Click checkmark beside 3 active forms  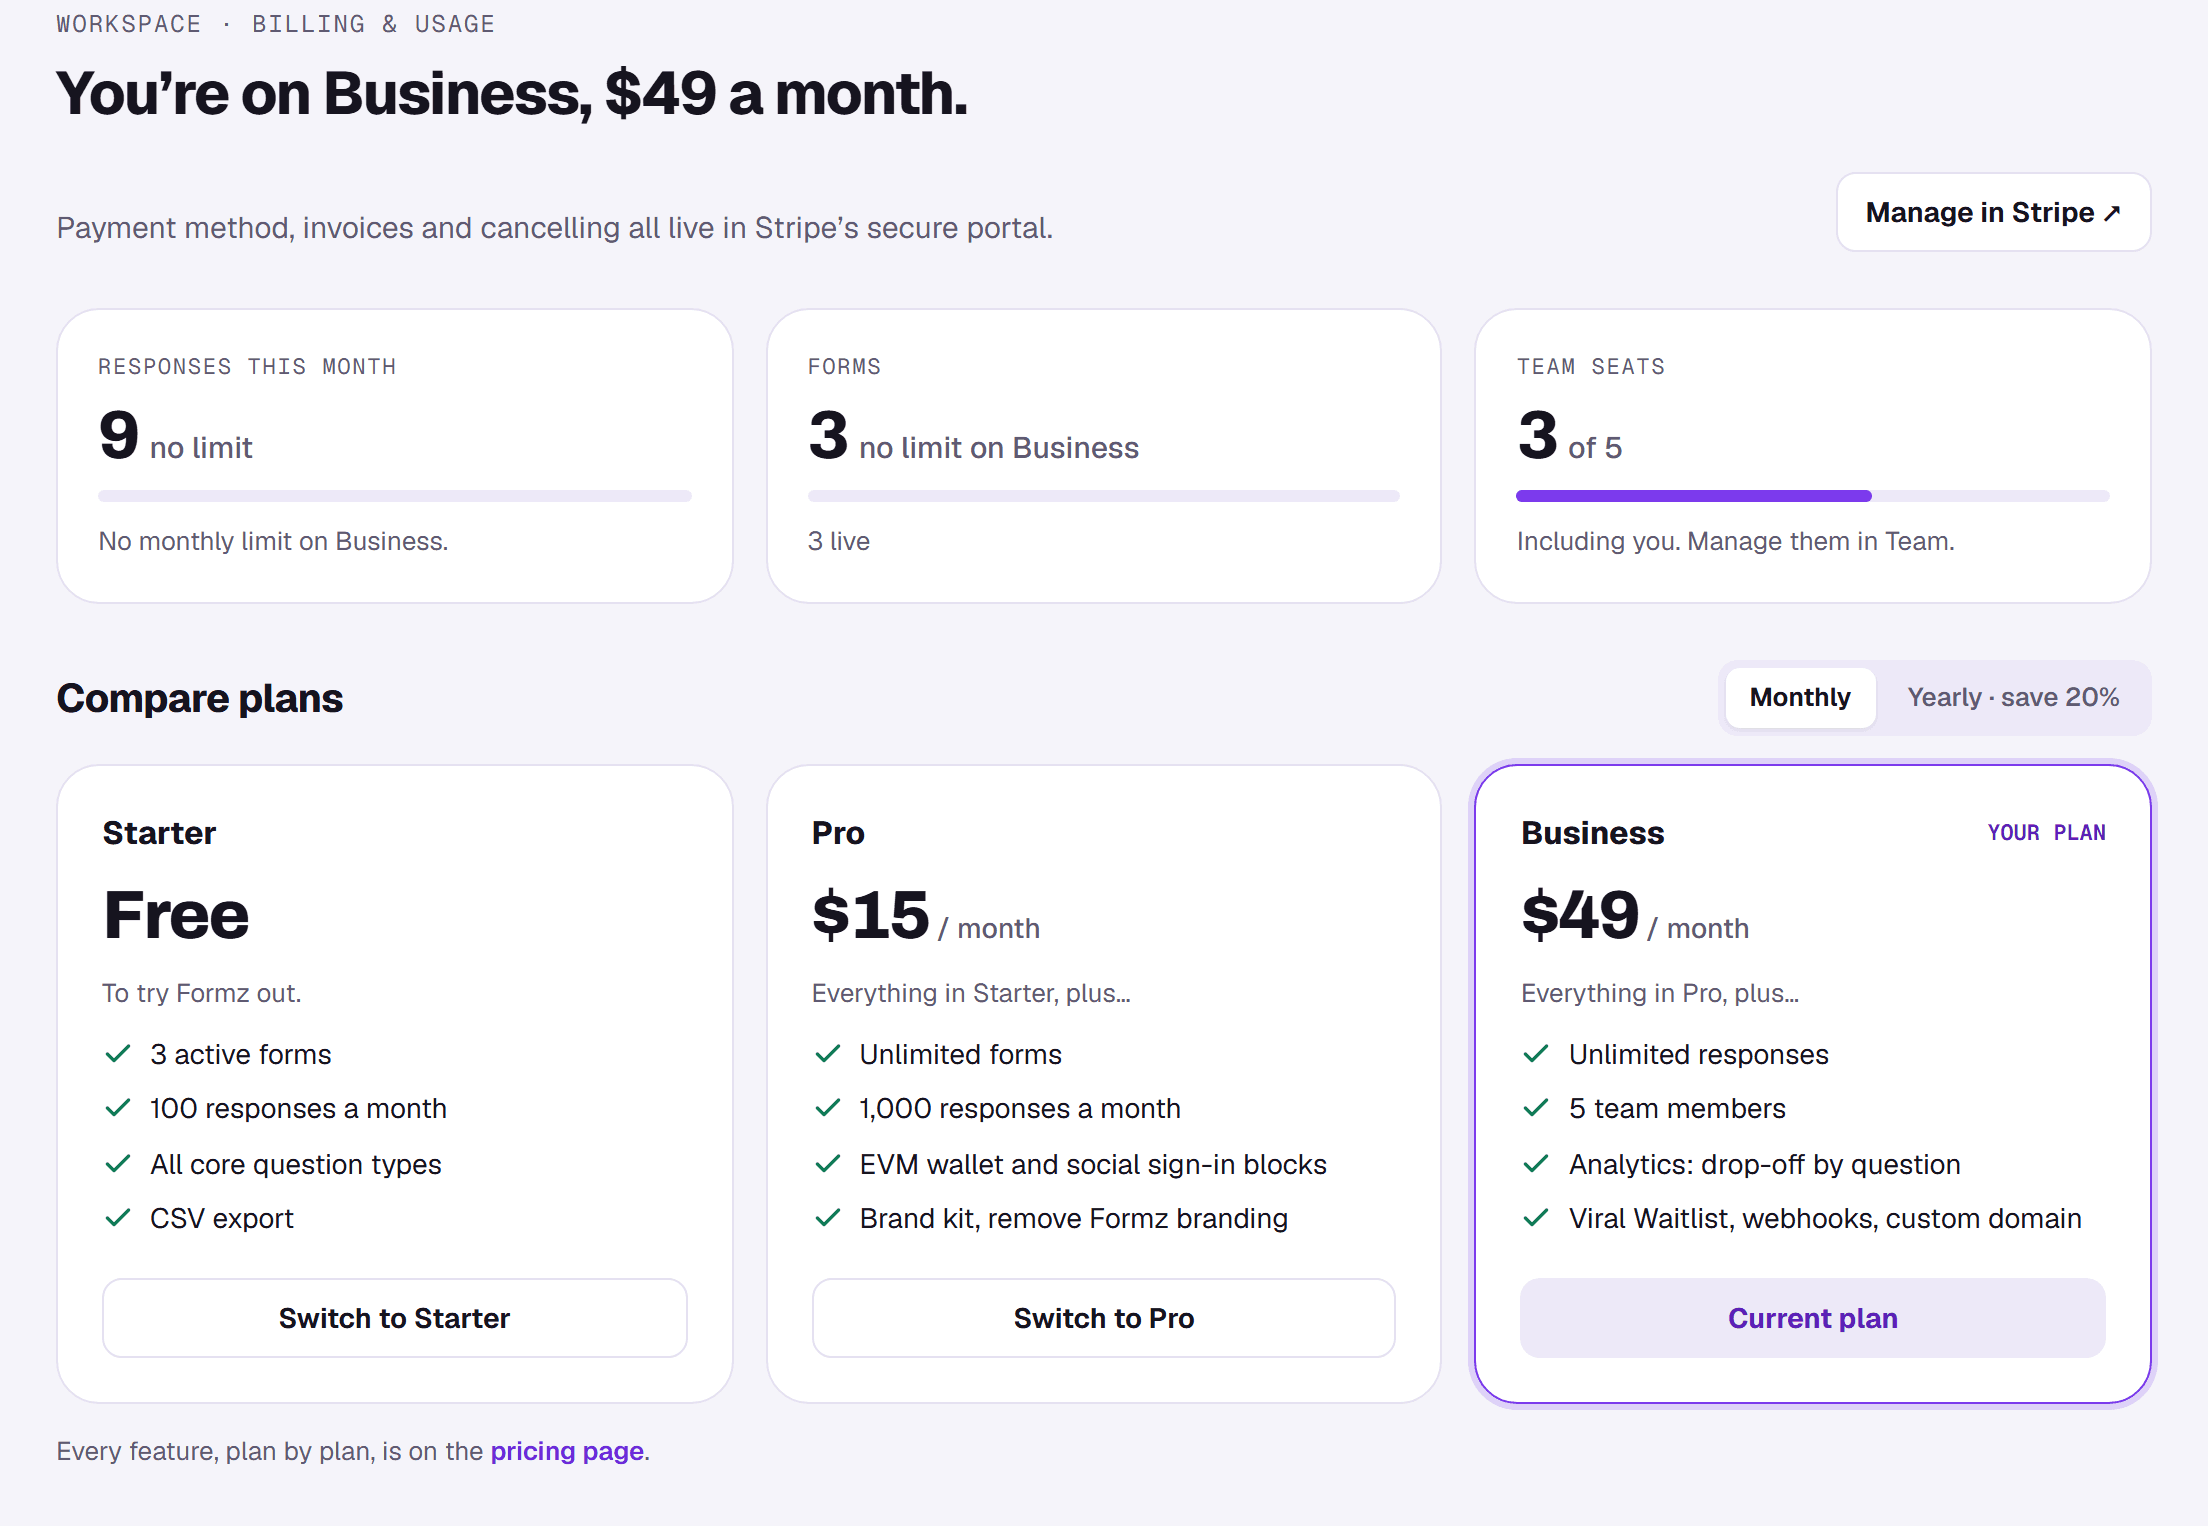point(118,1054)
